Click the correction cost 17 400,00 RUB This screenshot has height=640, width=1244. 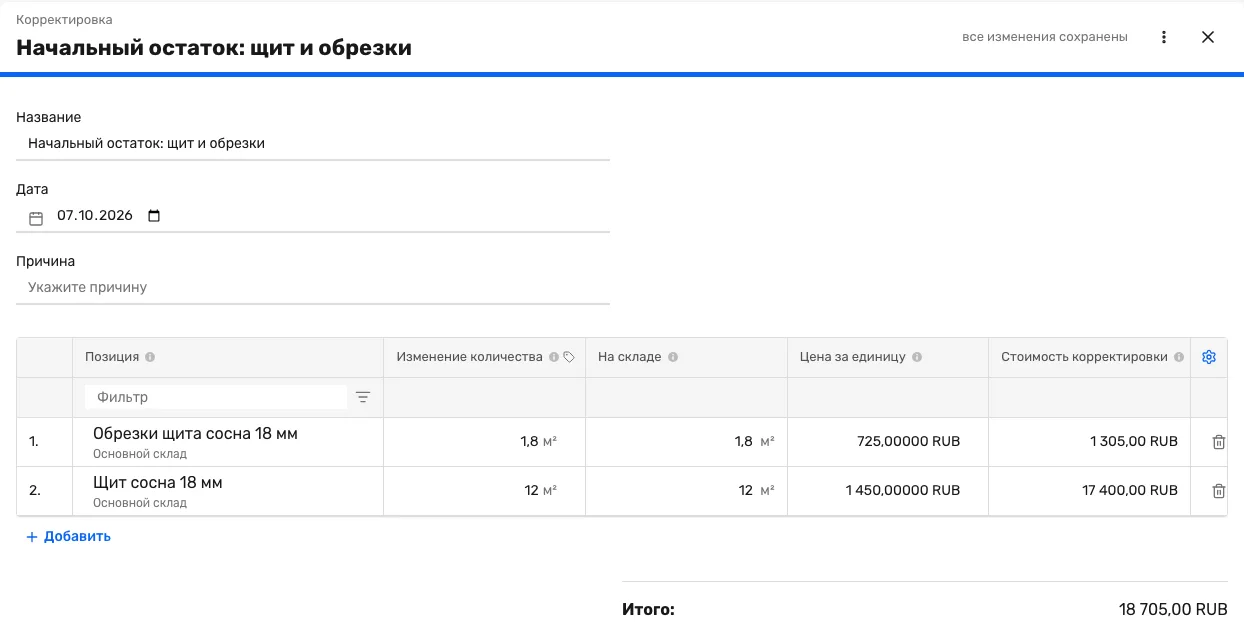click(x=1130, y=491)
